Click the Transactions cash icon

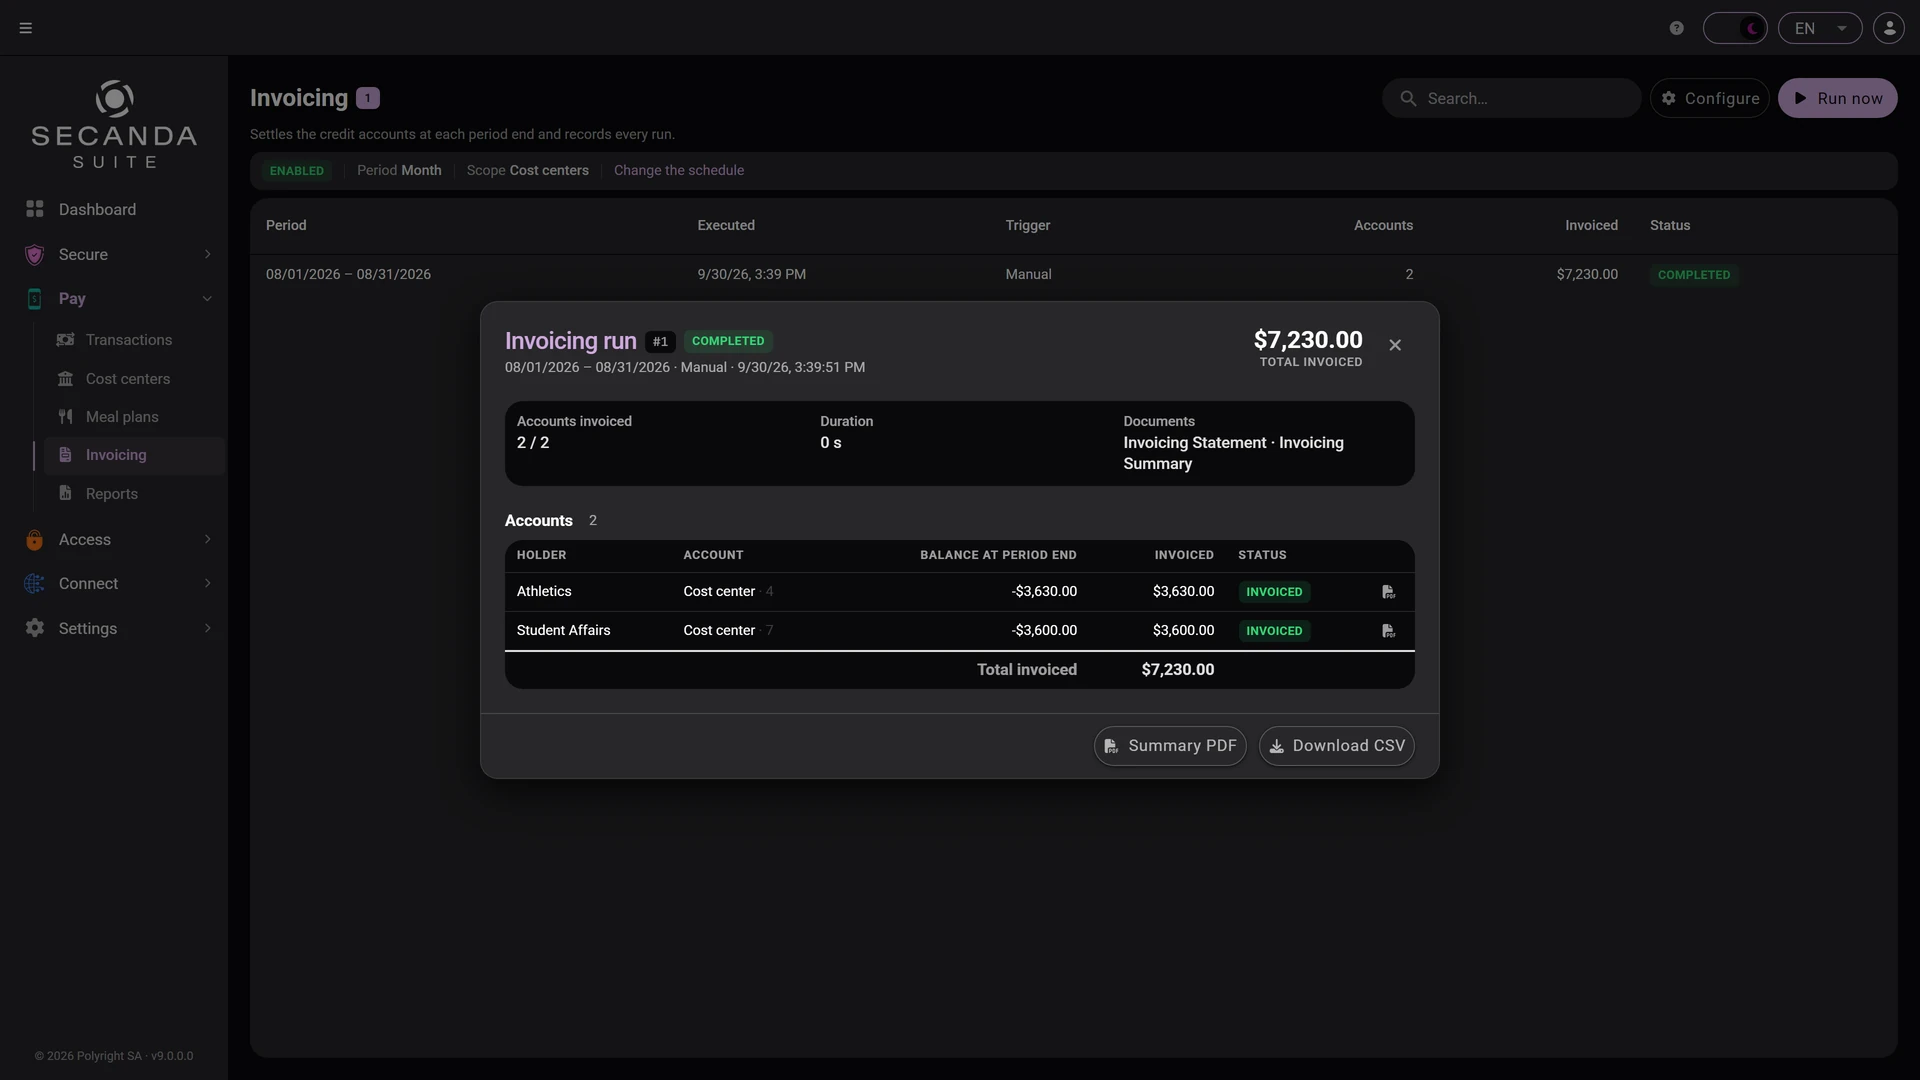click(x=65, y=340)
